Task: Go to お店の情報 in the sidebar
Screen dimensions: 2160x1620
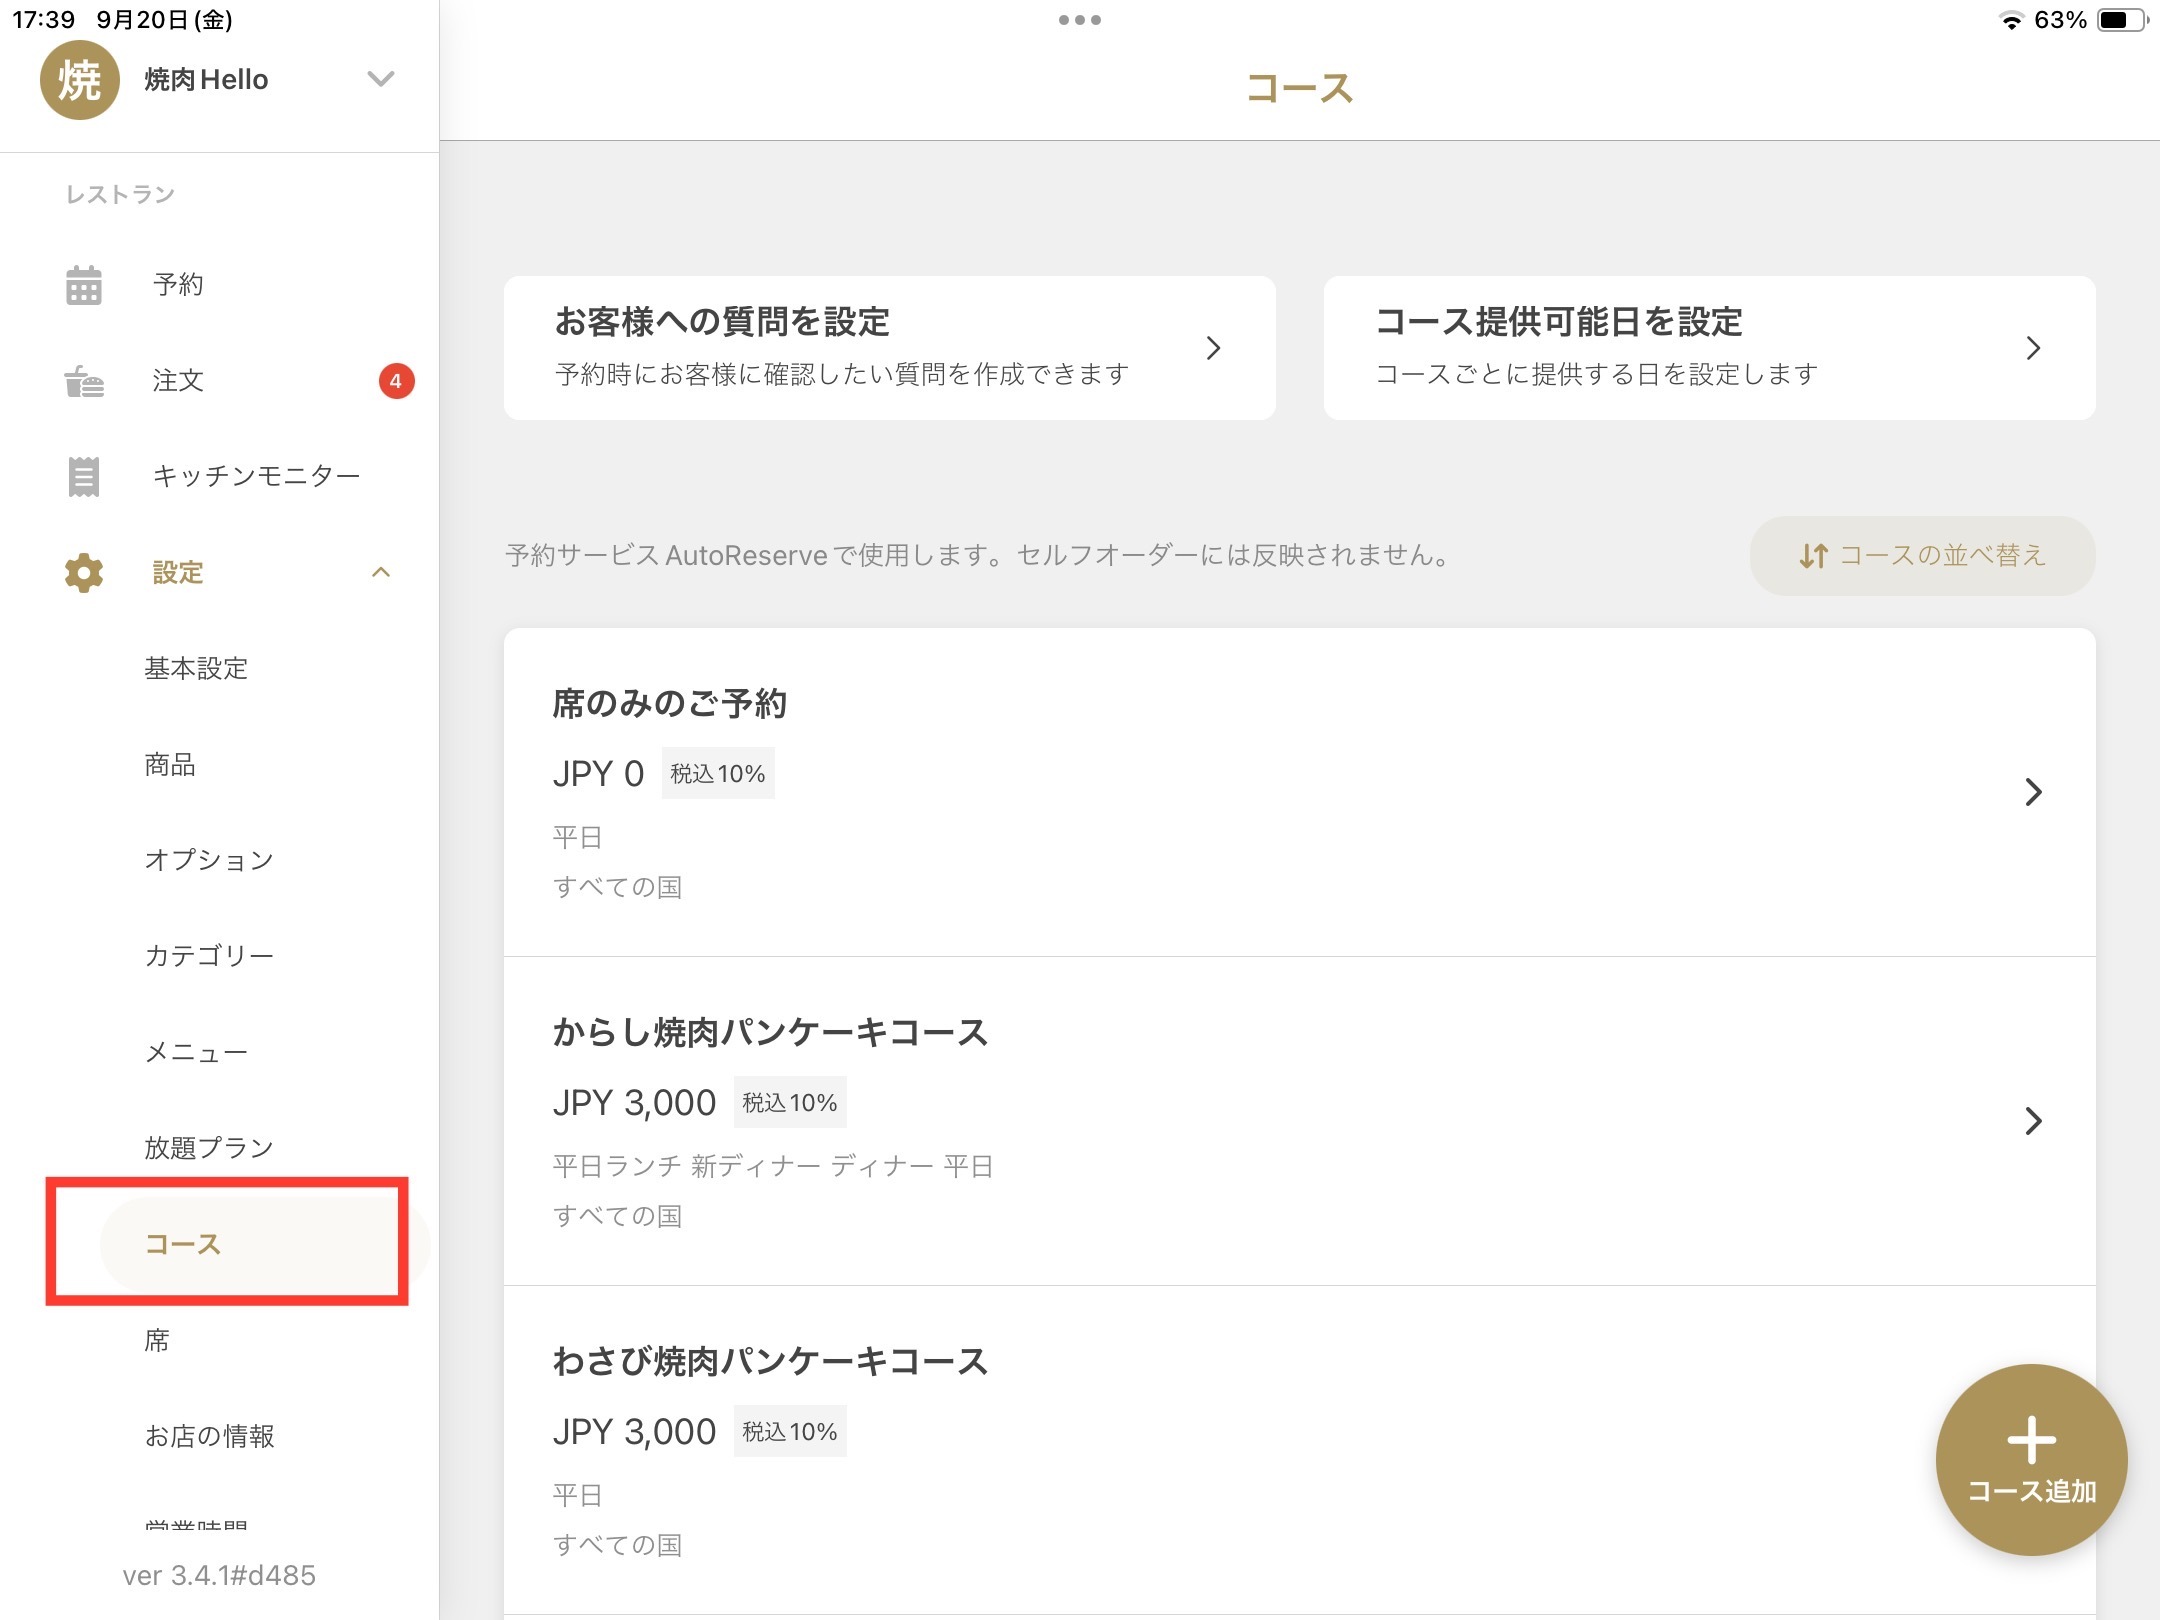Action: pyautogui.click(x=209, y=1436)
